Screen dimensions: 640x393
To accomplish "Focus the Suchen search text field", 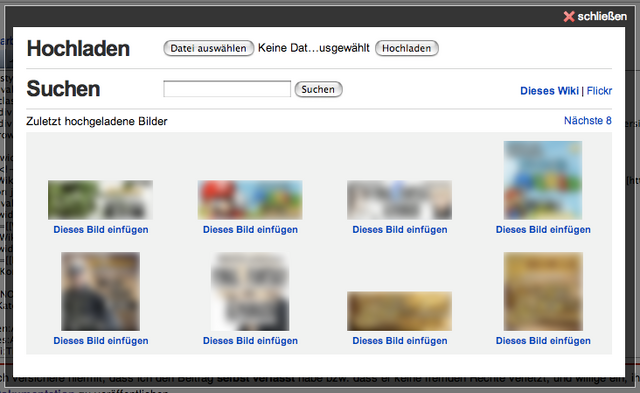I will point(227,89).
